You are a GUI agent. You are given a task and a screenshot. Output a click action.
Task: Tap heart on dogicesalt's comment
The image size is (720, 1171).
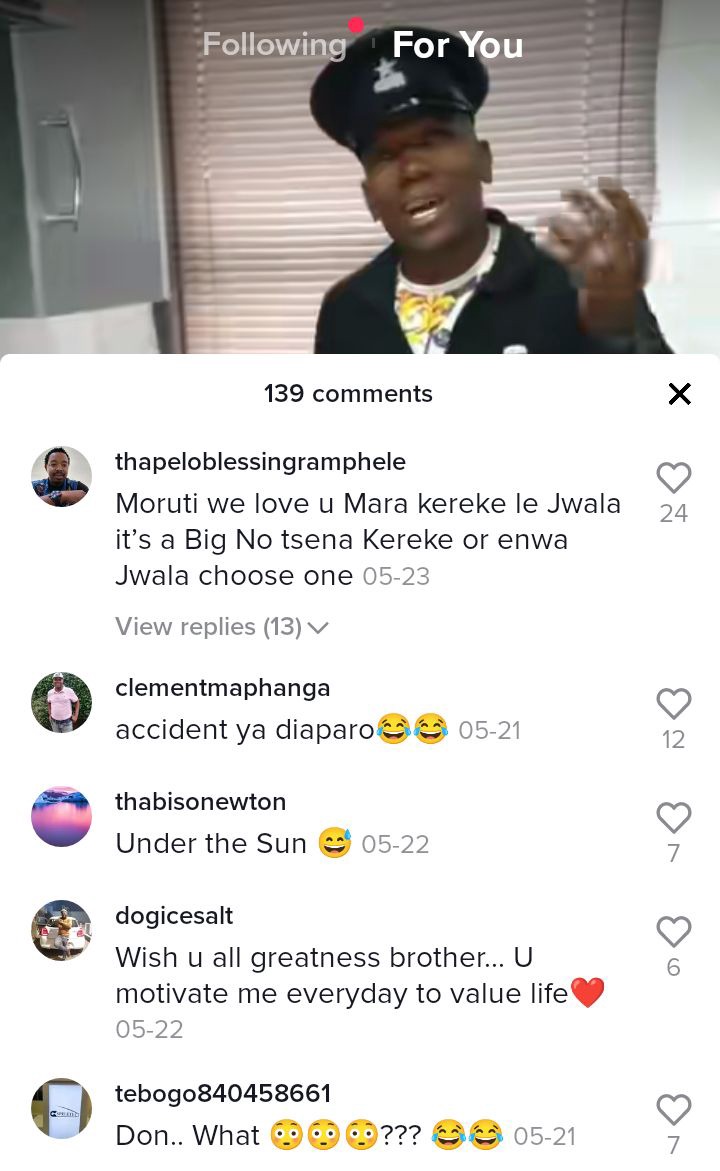click(673, 931)
